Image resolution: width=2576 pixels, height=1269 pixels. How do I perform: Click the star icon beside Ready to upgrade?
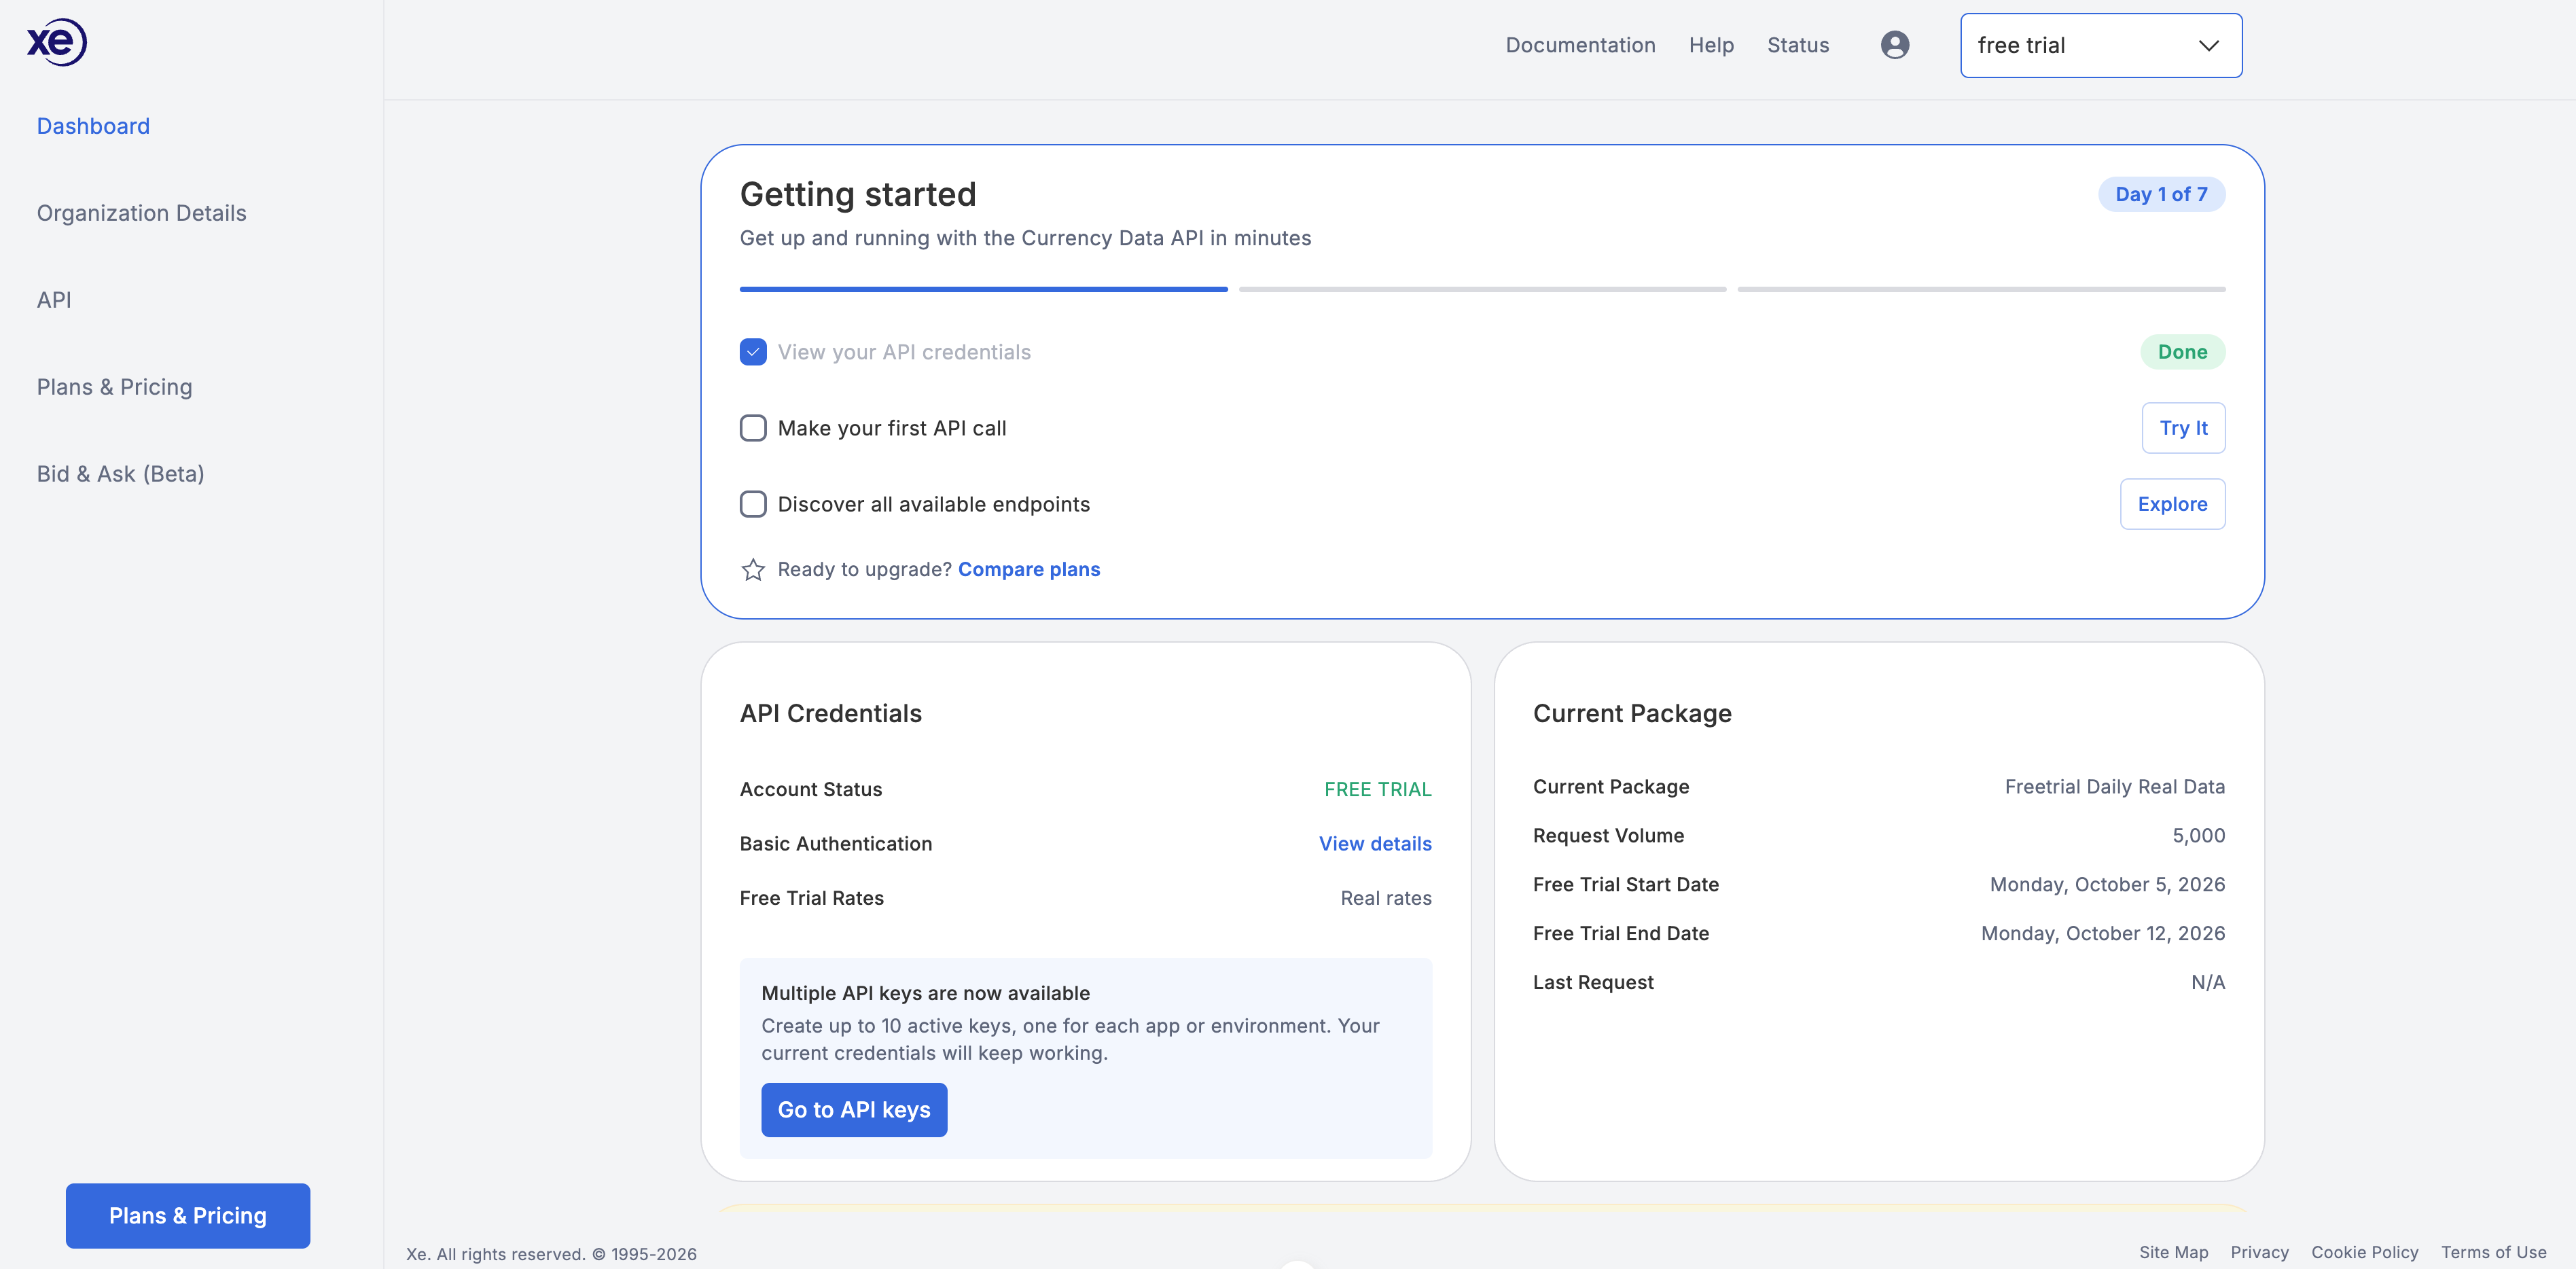[753, 570]
